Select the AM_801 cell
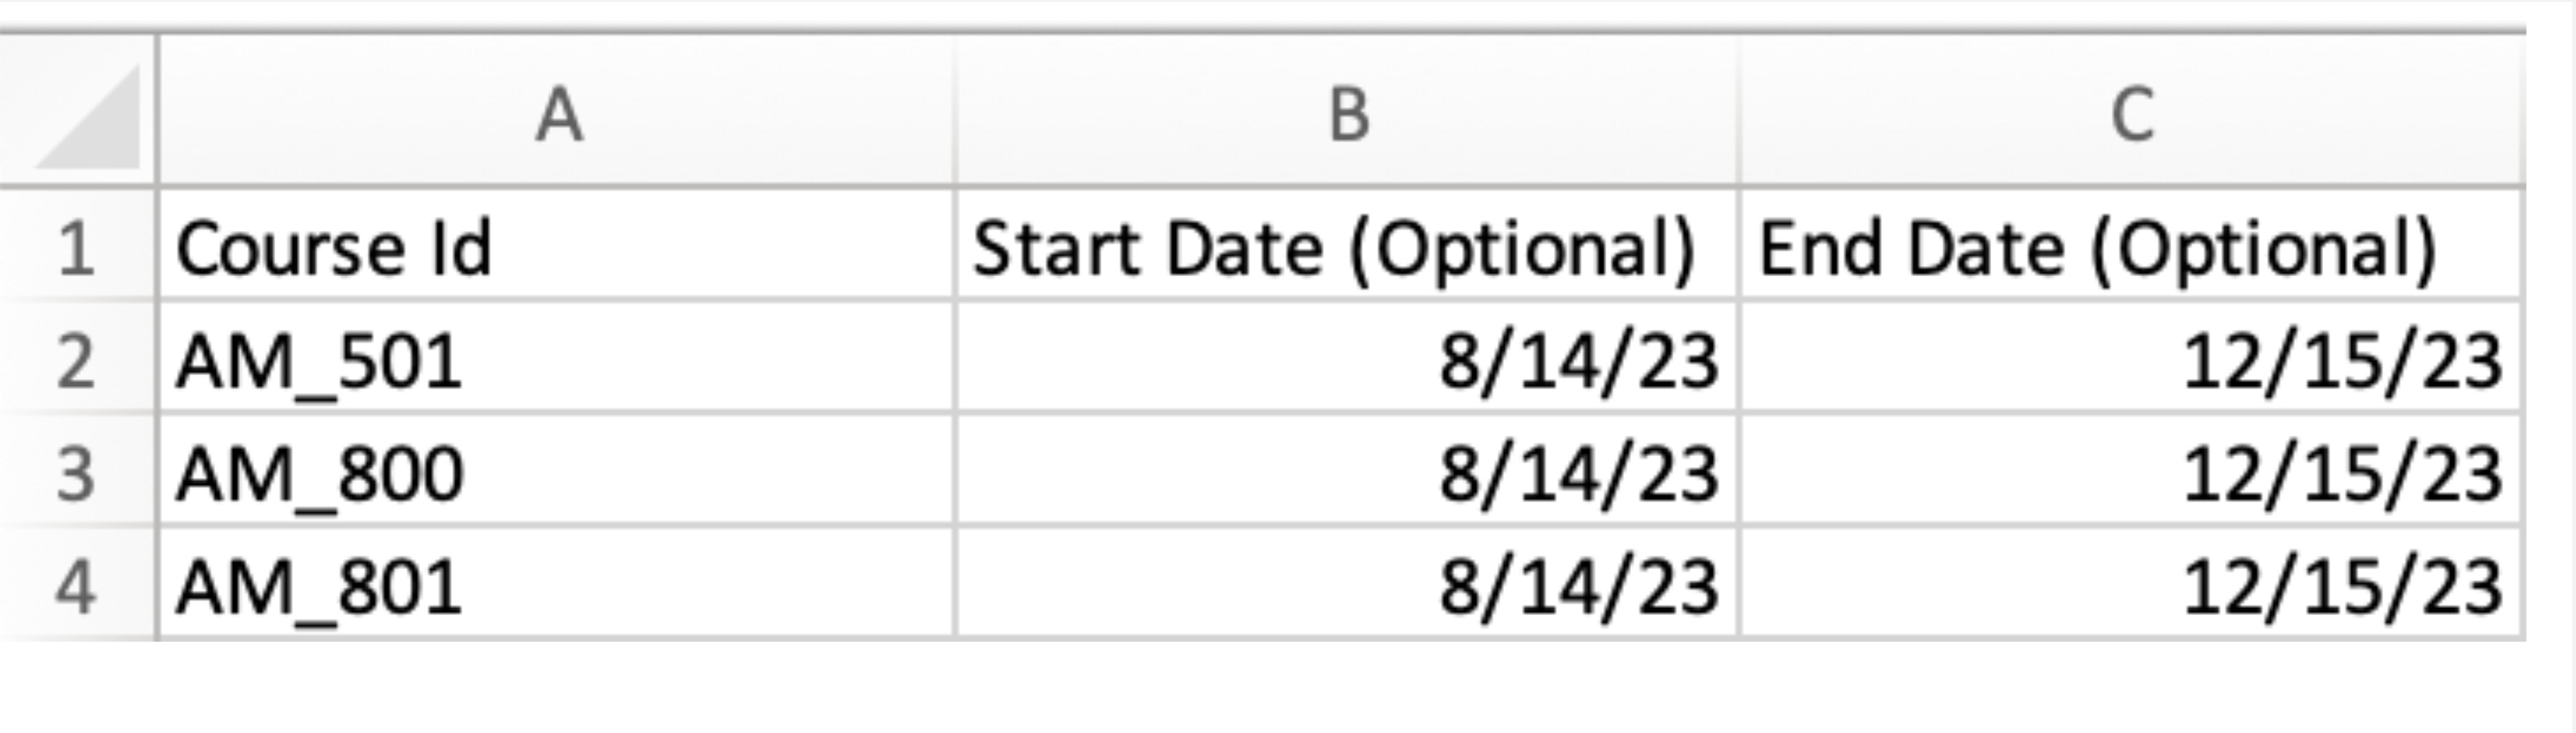This screenshot has height=733, width=2576. pos(557,586)
